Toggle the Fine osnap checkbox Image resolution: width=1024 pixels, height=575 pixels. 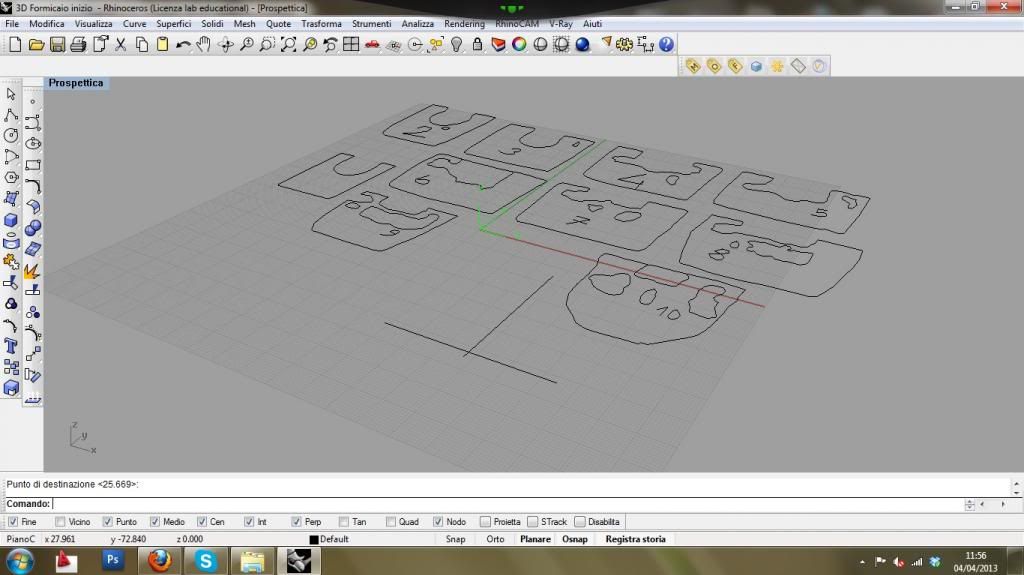(x=13, y=522)
